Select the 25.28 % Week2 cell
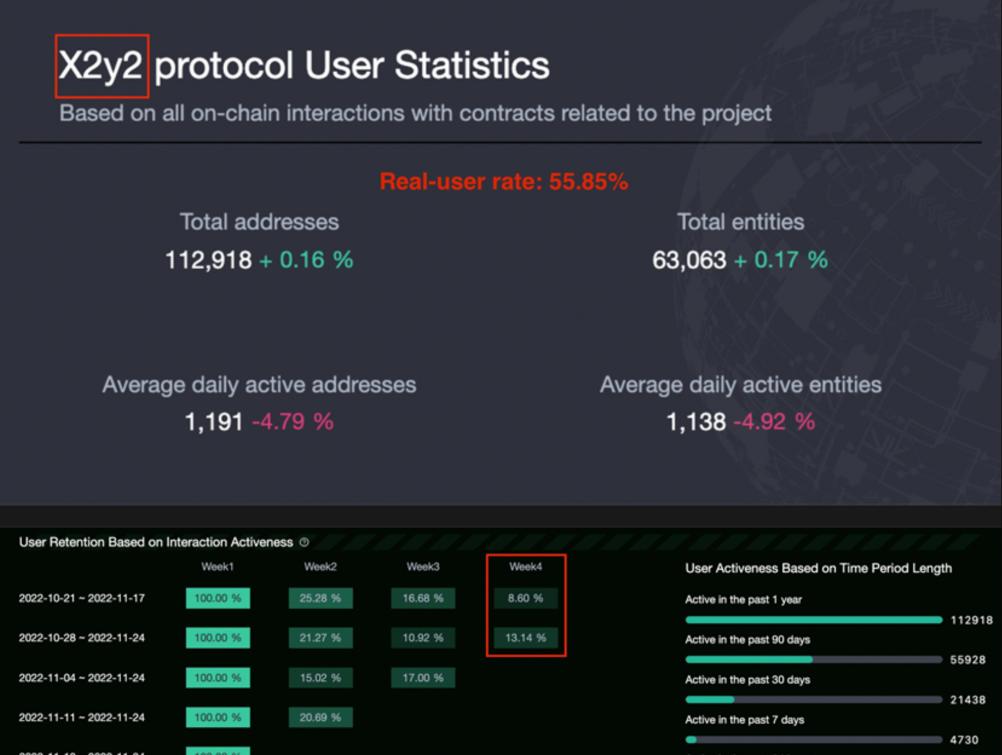The width and height of the screenshot is (1002, 755). 320,598
